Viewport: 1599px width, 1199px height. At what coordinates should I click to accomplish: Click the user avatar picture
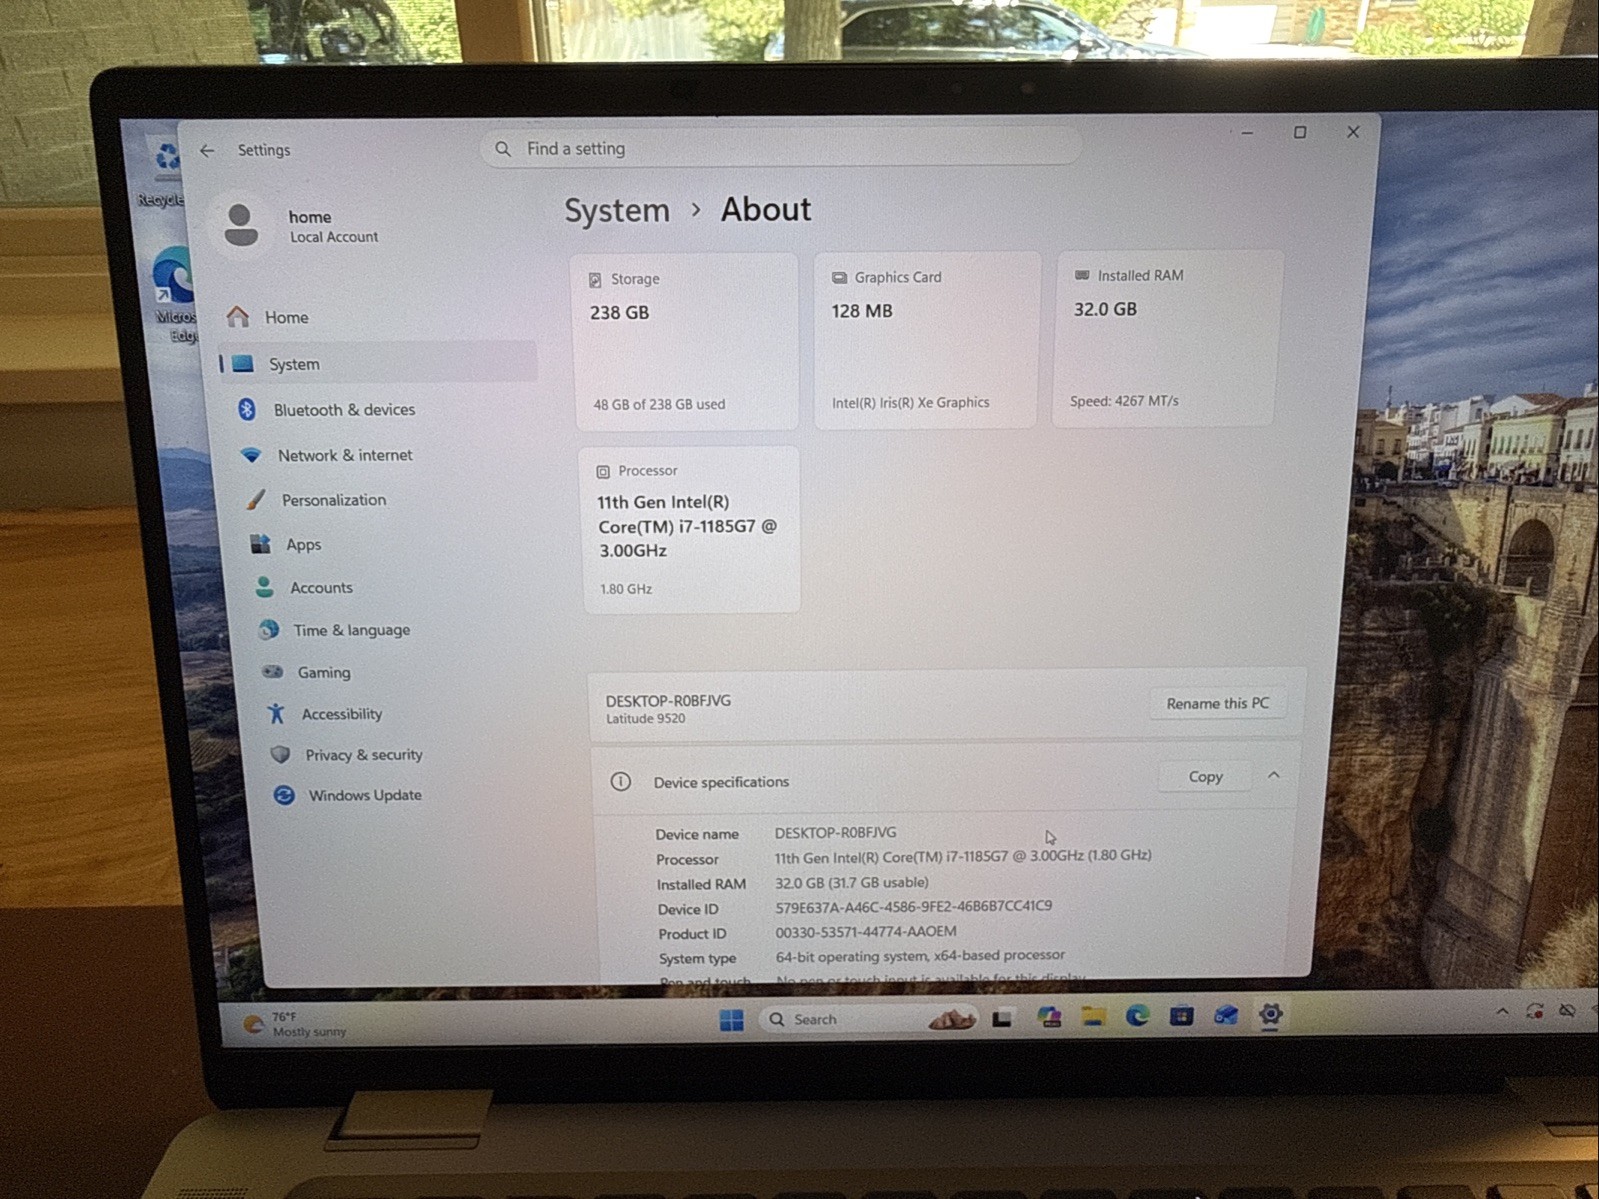[240, 225]
